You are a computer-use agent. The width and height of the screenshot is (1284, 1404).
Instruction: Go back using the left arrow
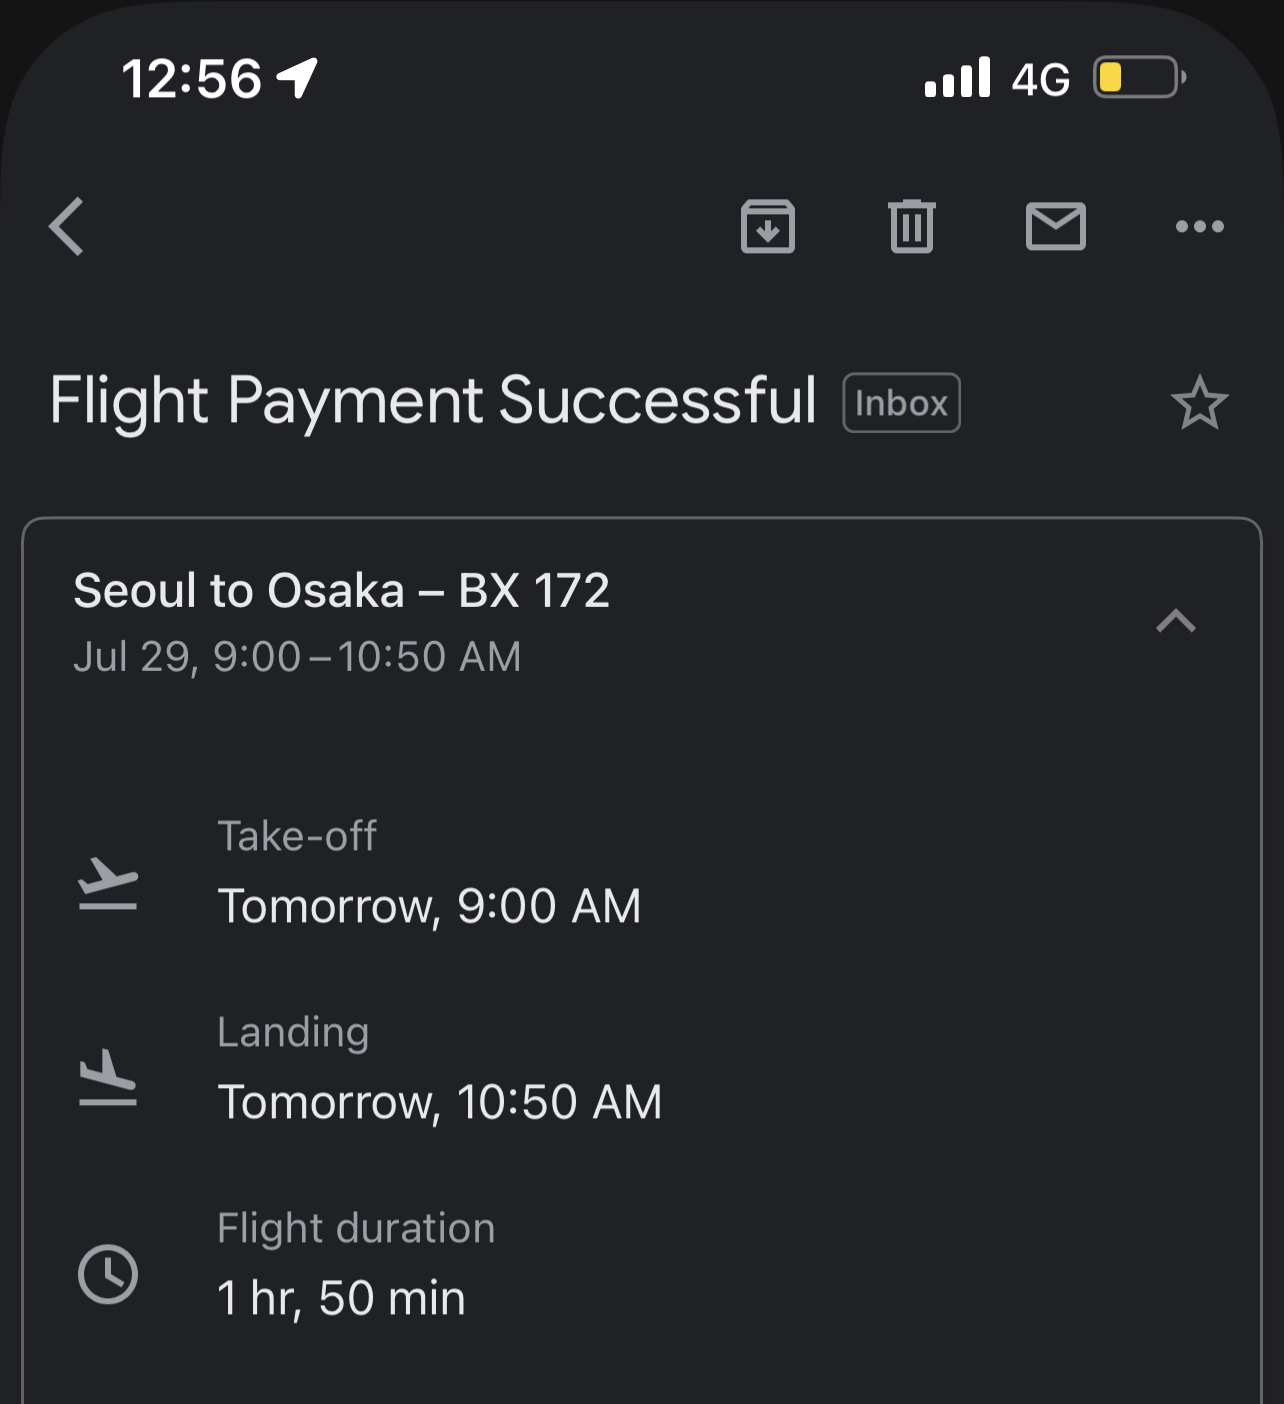[66, 226]
